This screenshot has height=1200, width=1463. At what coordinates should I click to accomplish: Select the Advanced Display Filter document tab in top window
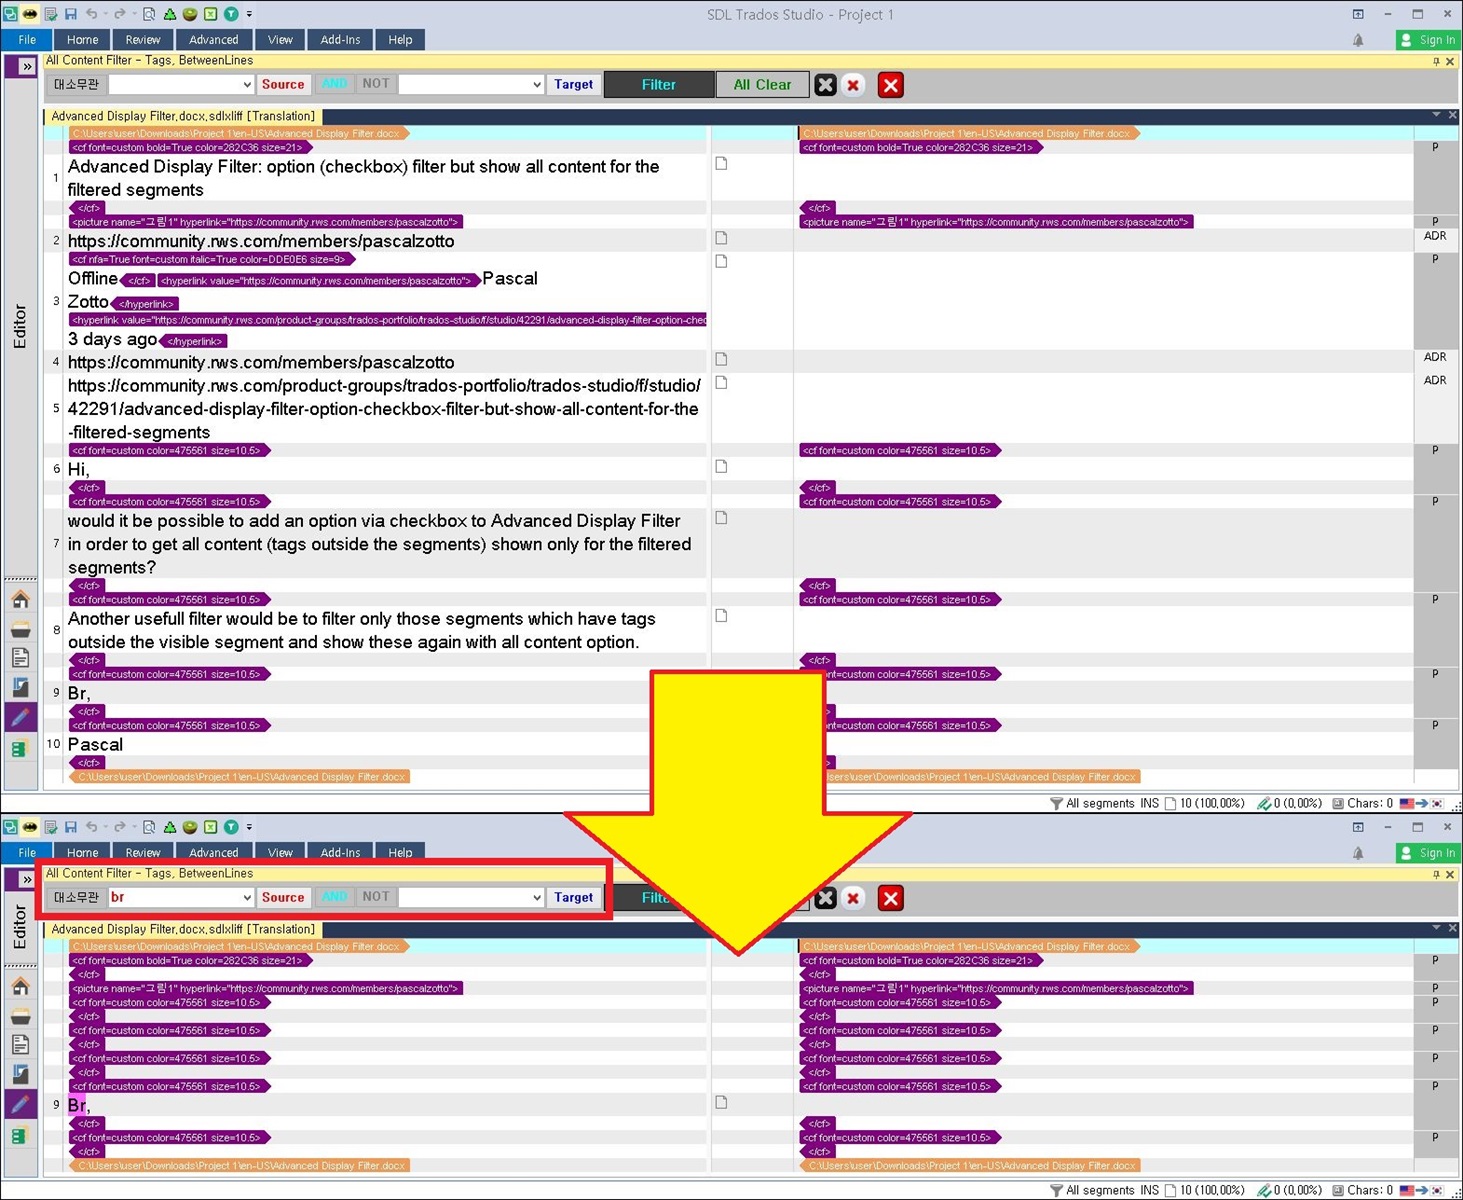(183, 116)
